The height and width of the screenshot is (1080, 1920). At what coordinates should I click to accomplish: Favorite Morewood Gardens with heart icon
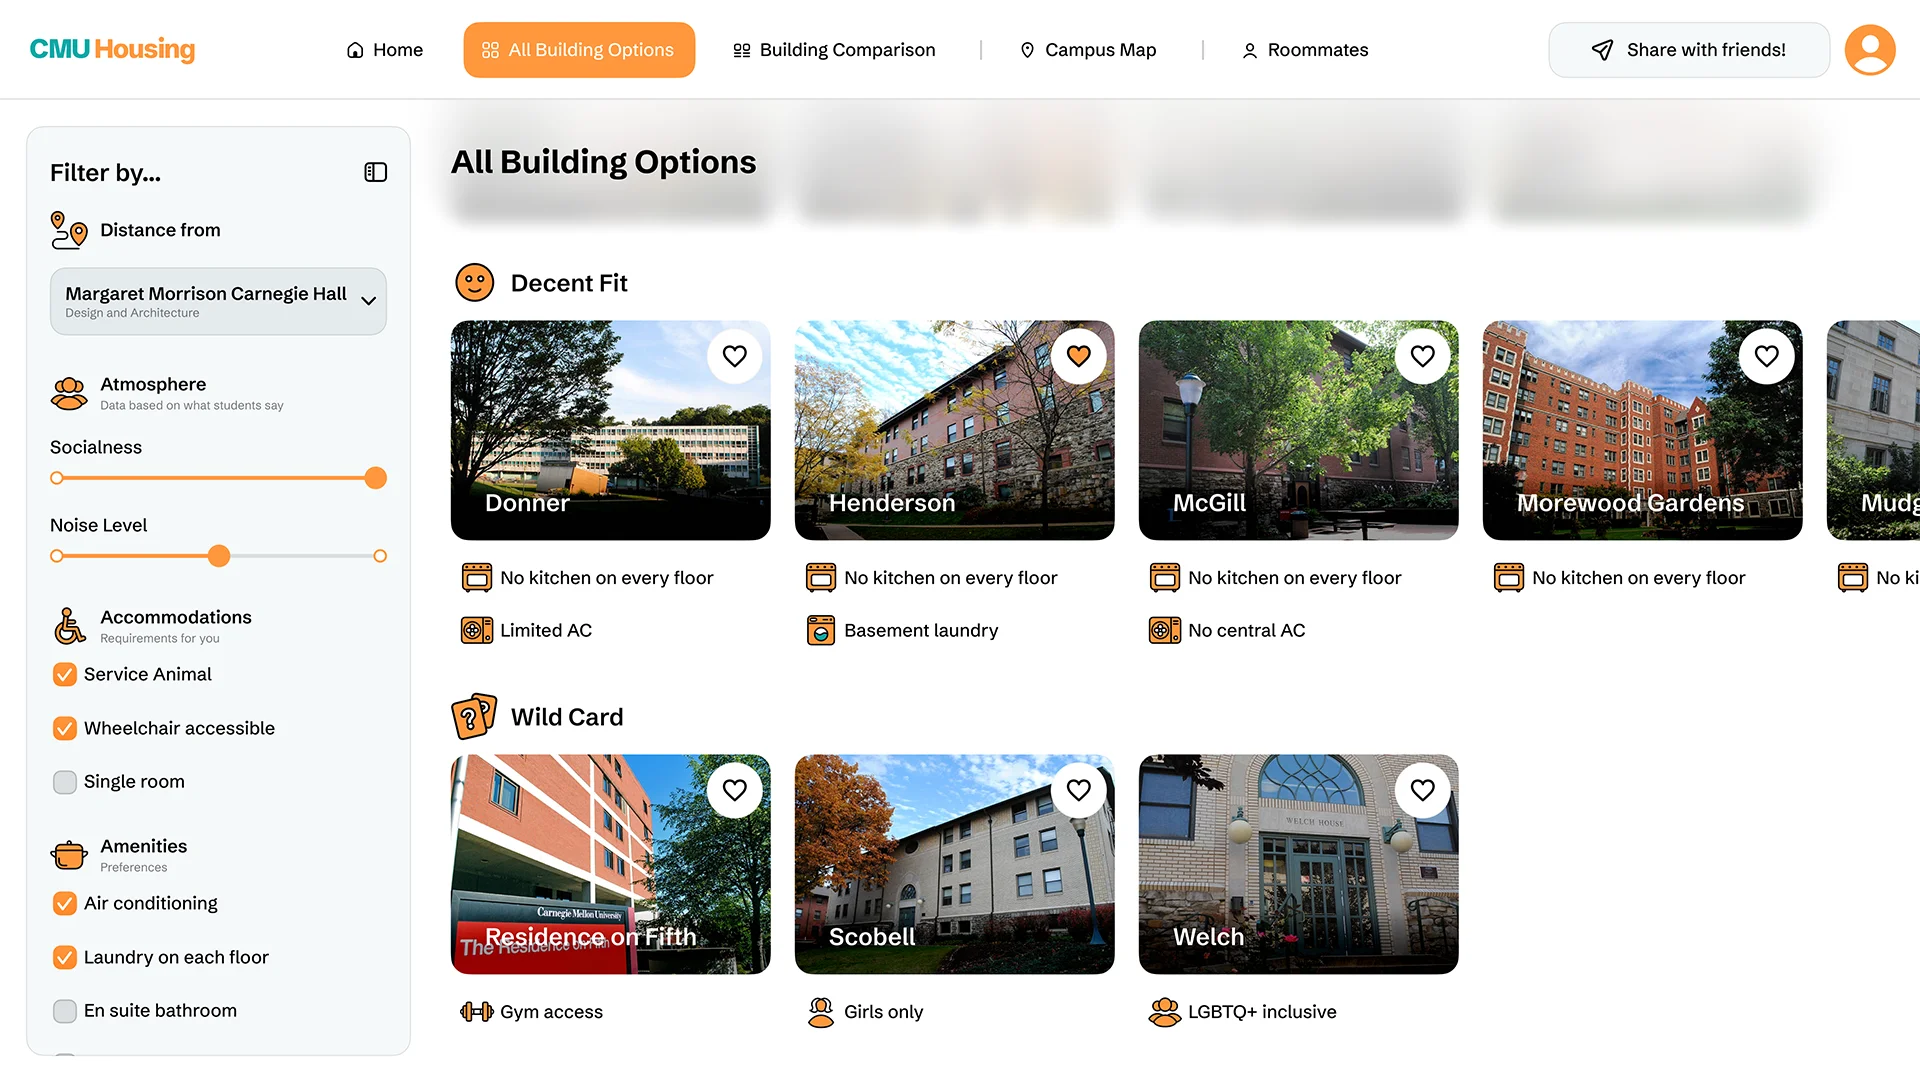tap(1767, 356)
